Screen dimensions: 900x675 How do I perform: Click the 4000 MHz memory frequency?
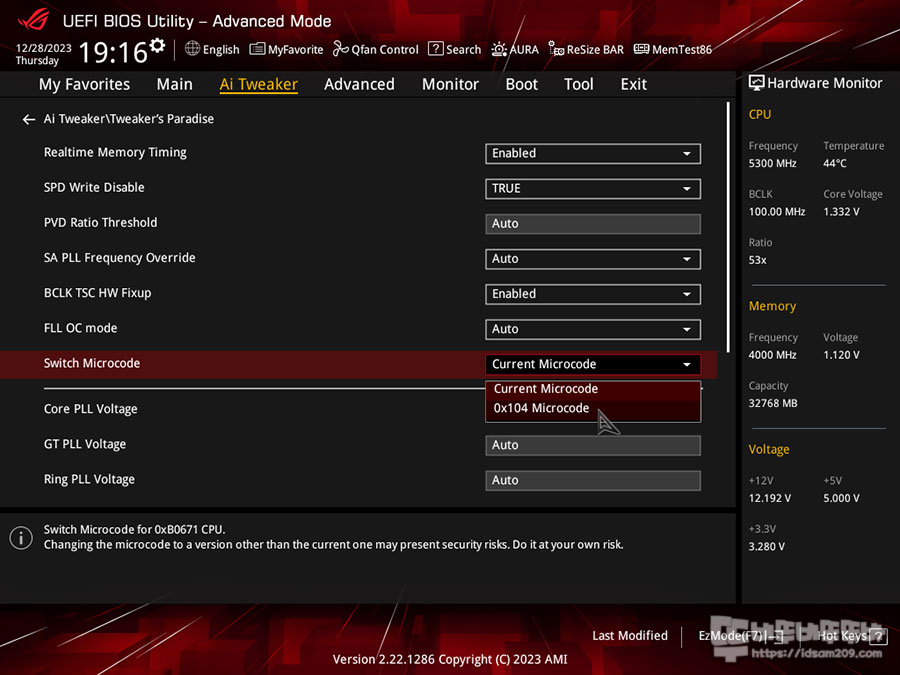pos(773,355)
